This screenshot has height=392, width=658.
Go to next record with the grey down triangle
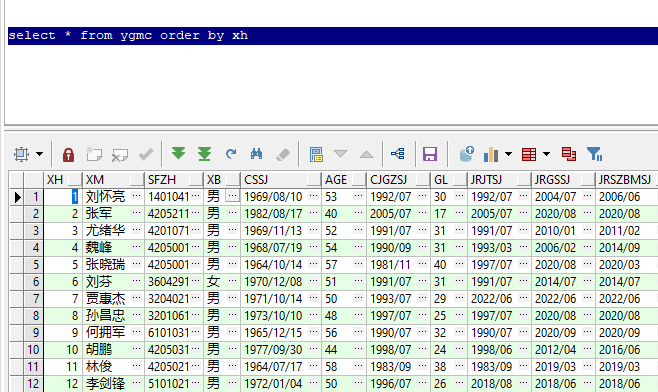tap(340, 154)
